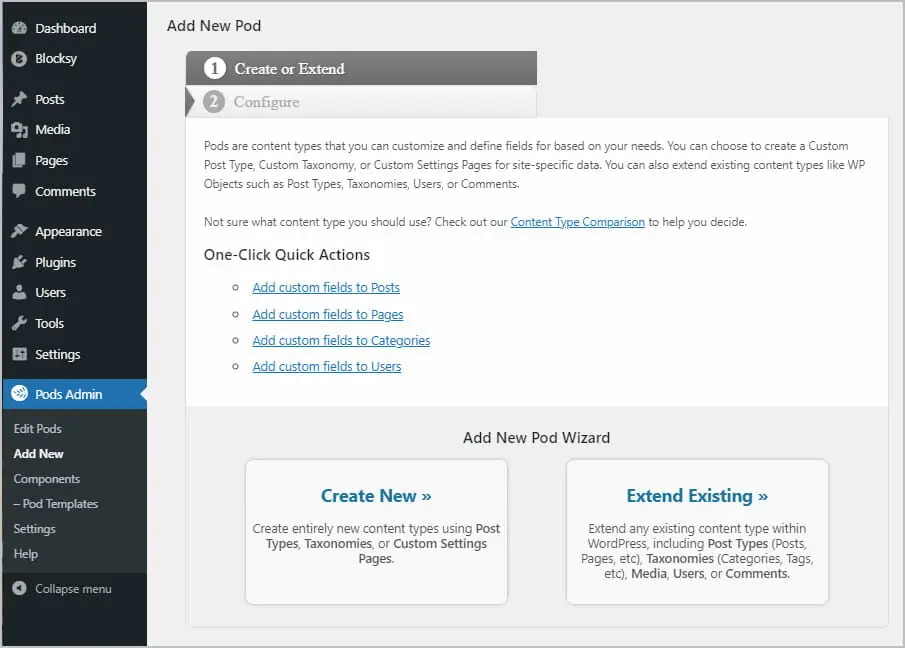Open the Plugins menu item
This screenshot has height=648, width=905.
click(74, 262)
